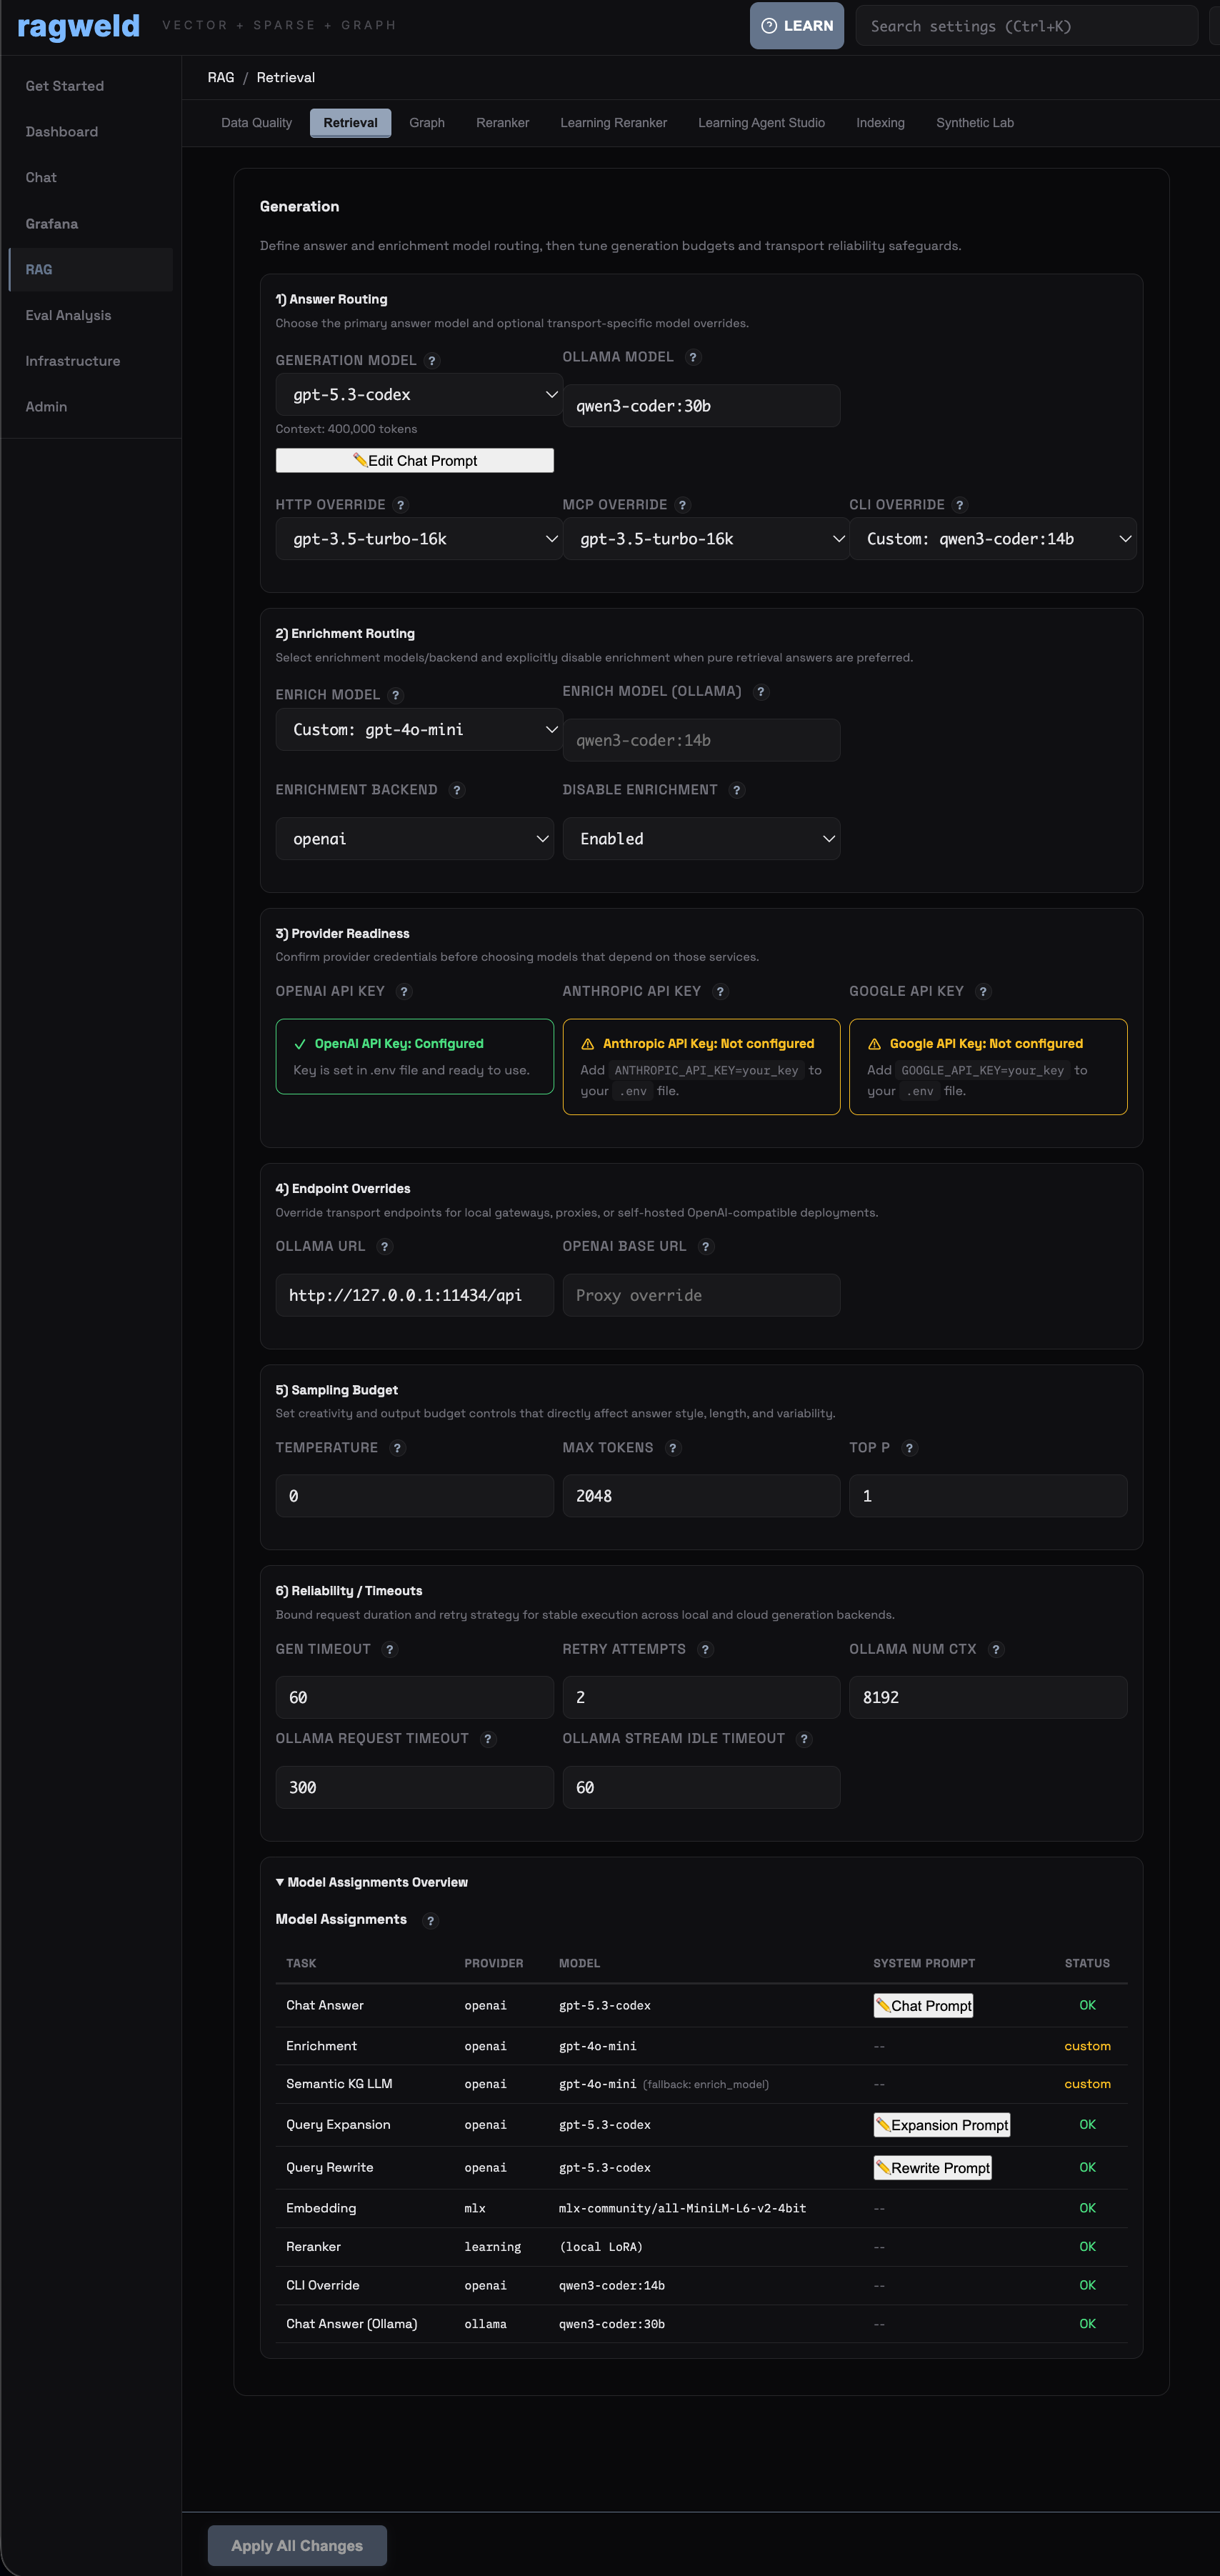Open the Generation Model dropdown
The image size is (1220, 2576).
[418, 395]
